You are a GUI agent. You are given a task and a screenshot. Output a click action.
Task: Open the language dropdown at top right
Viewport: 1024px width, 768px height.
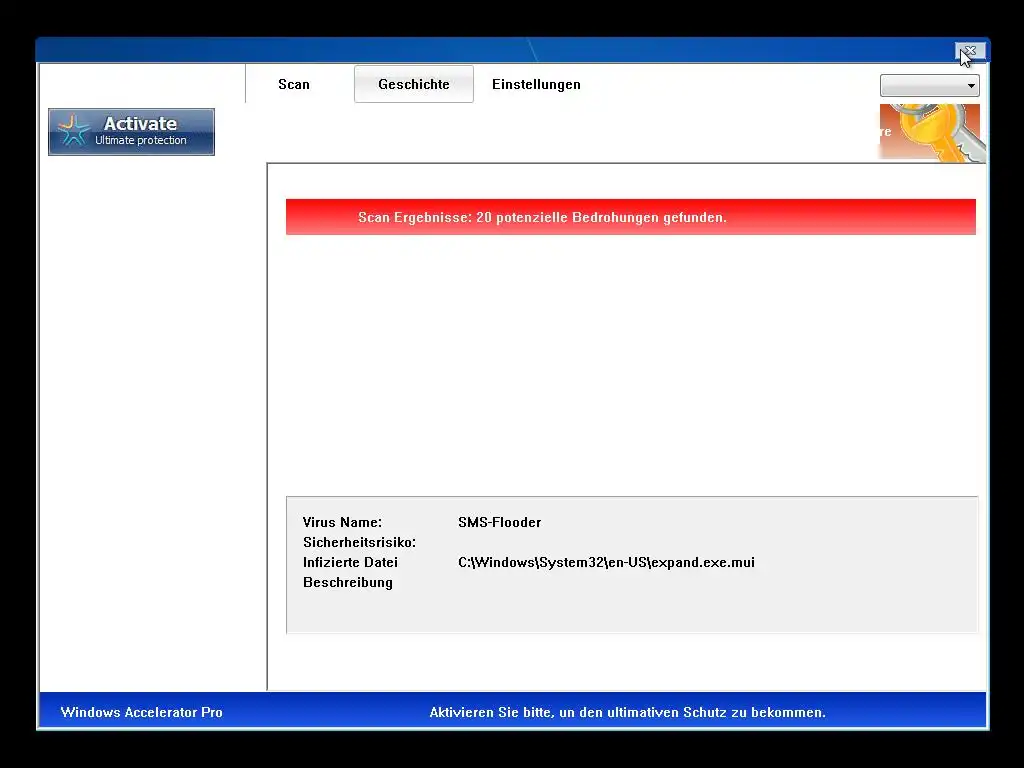[929, 86]
